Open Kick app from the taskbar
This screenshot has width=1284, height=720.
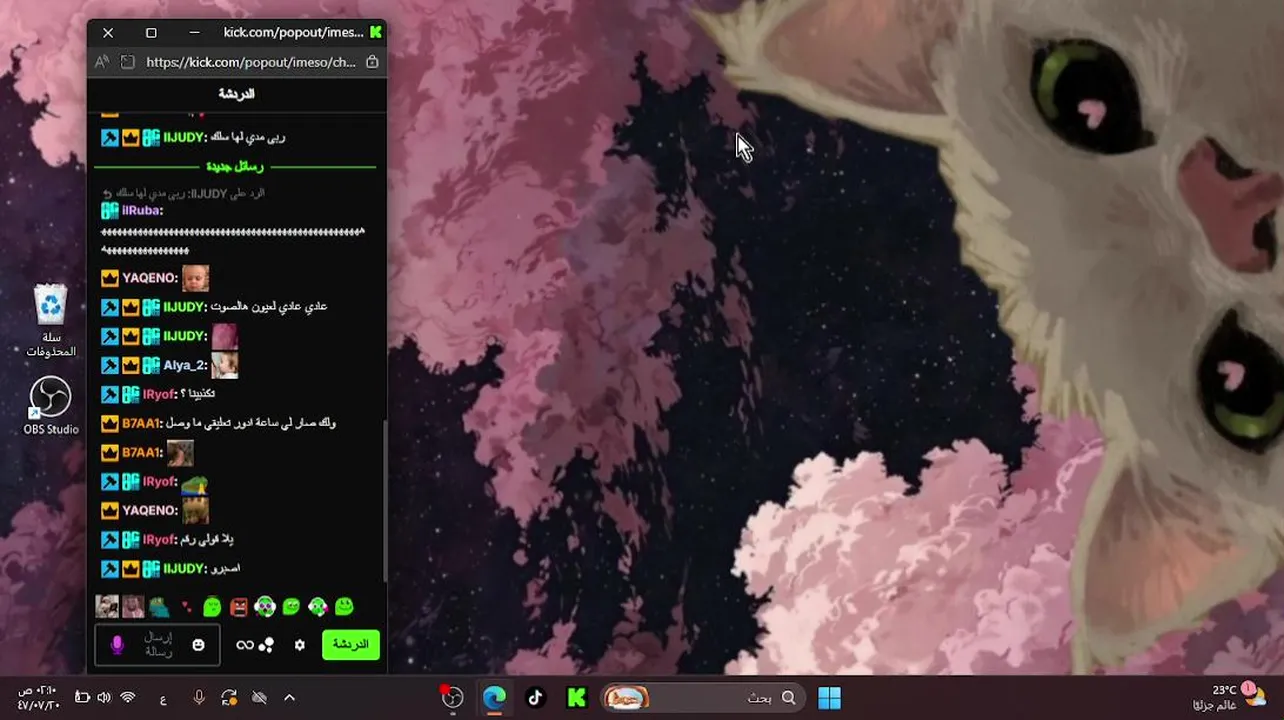(576, 698)
